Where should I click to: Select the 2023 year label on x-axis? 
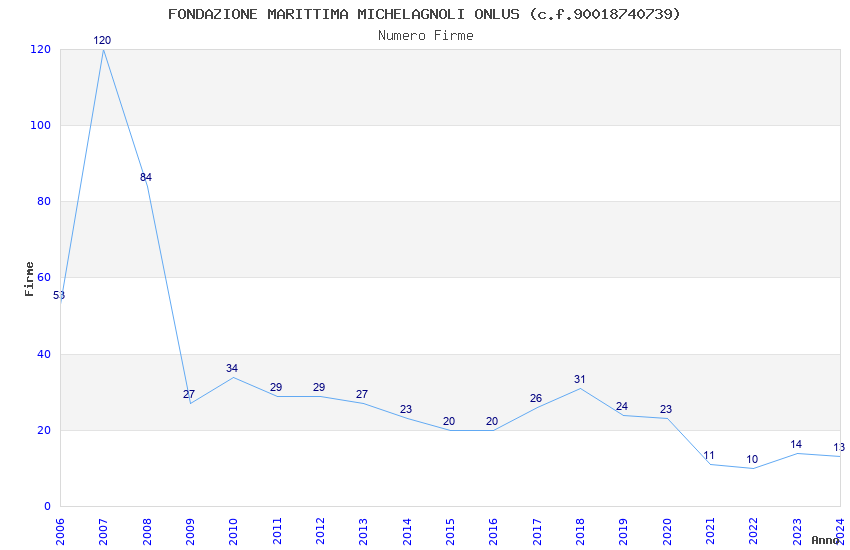tap(797, 532)
